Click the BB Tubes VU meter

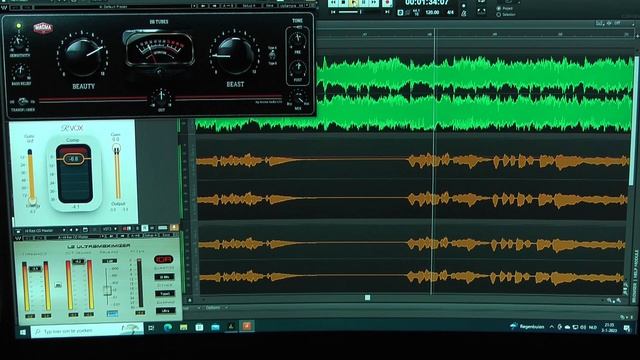pos(159,50)
